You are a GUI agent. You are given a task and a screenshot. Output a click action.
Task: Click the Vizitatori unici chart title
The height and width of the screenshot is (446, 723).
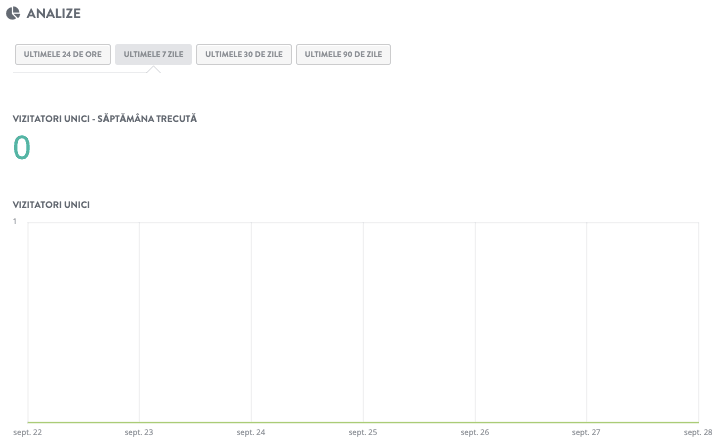click(x=51, y=204)
